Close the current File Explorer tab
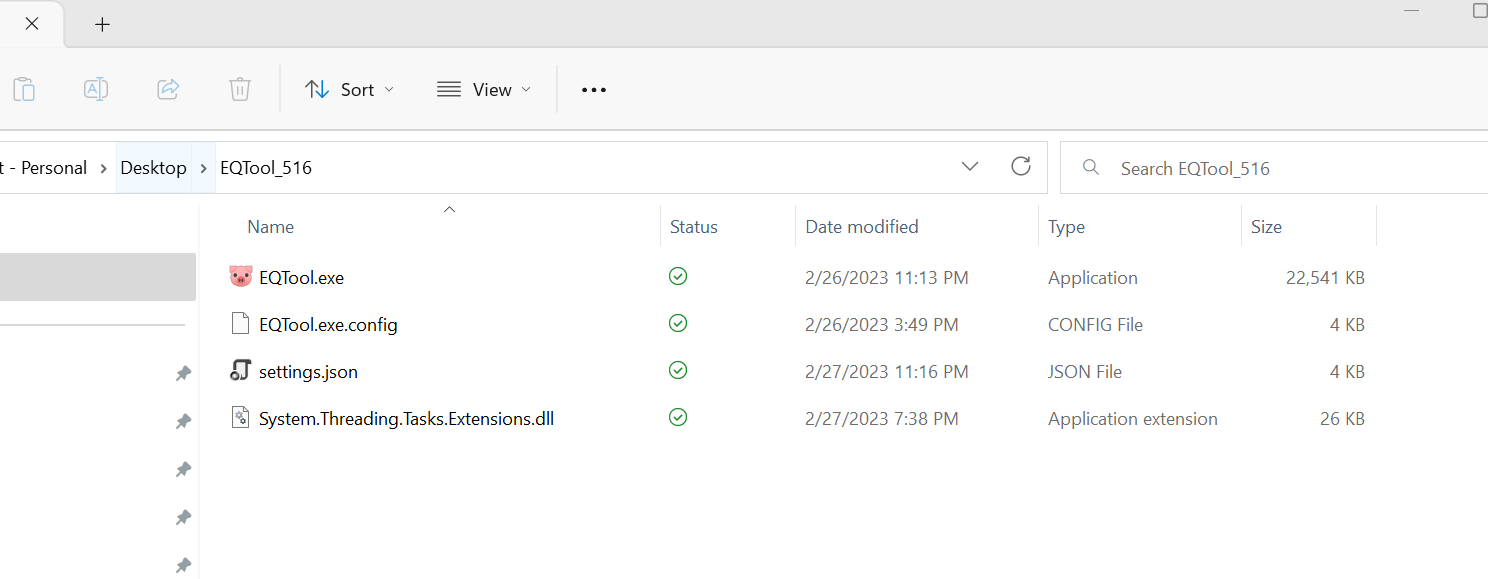 point(32,24)
